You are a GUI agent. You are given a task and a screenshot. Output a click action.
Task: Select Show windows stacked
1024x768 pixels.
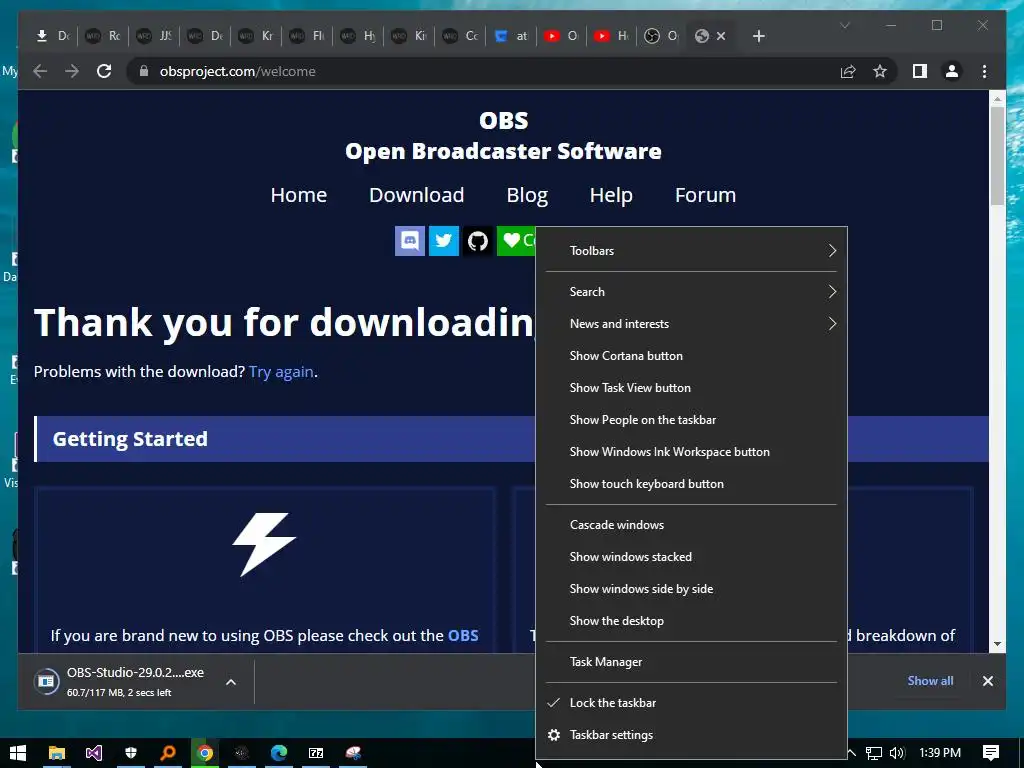point(692,557)
